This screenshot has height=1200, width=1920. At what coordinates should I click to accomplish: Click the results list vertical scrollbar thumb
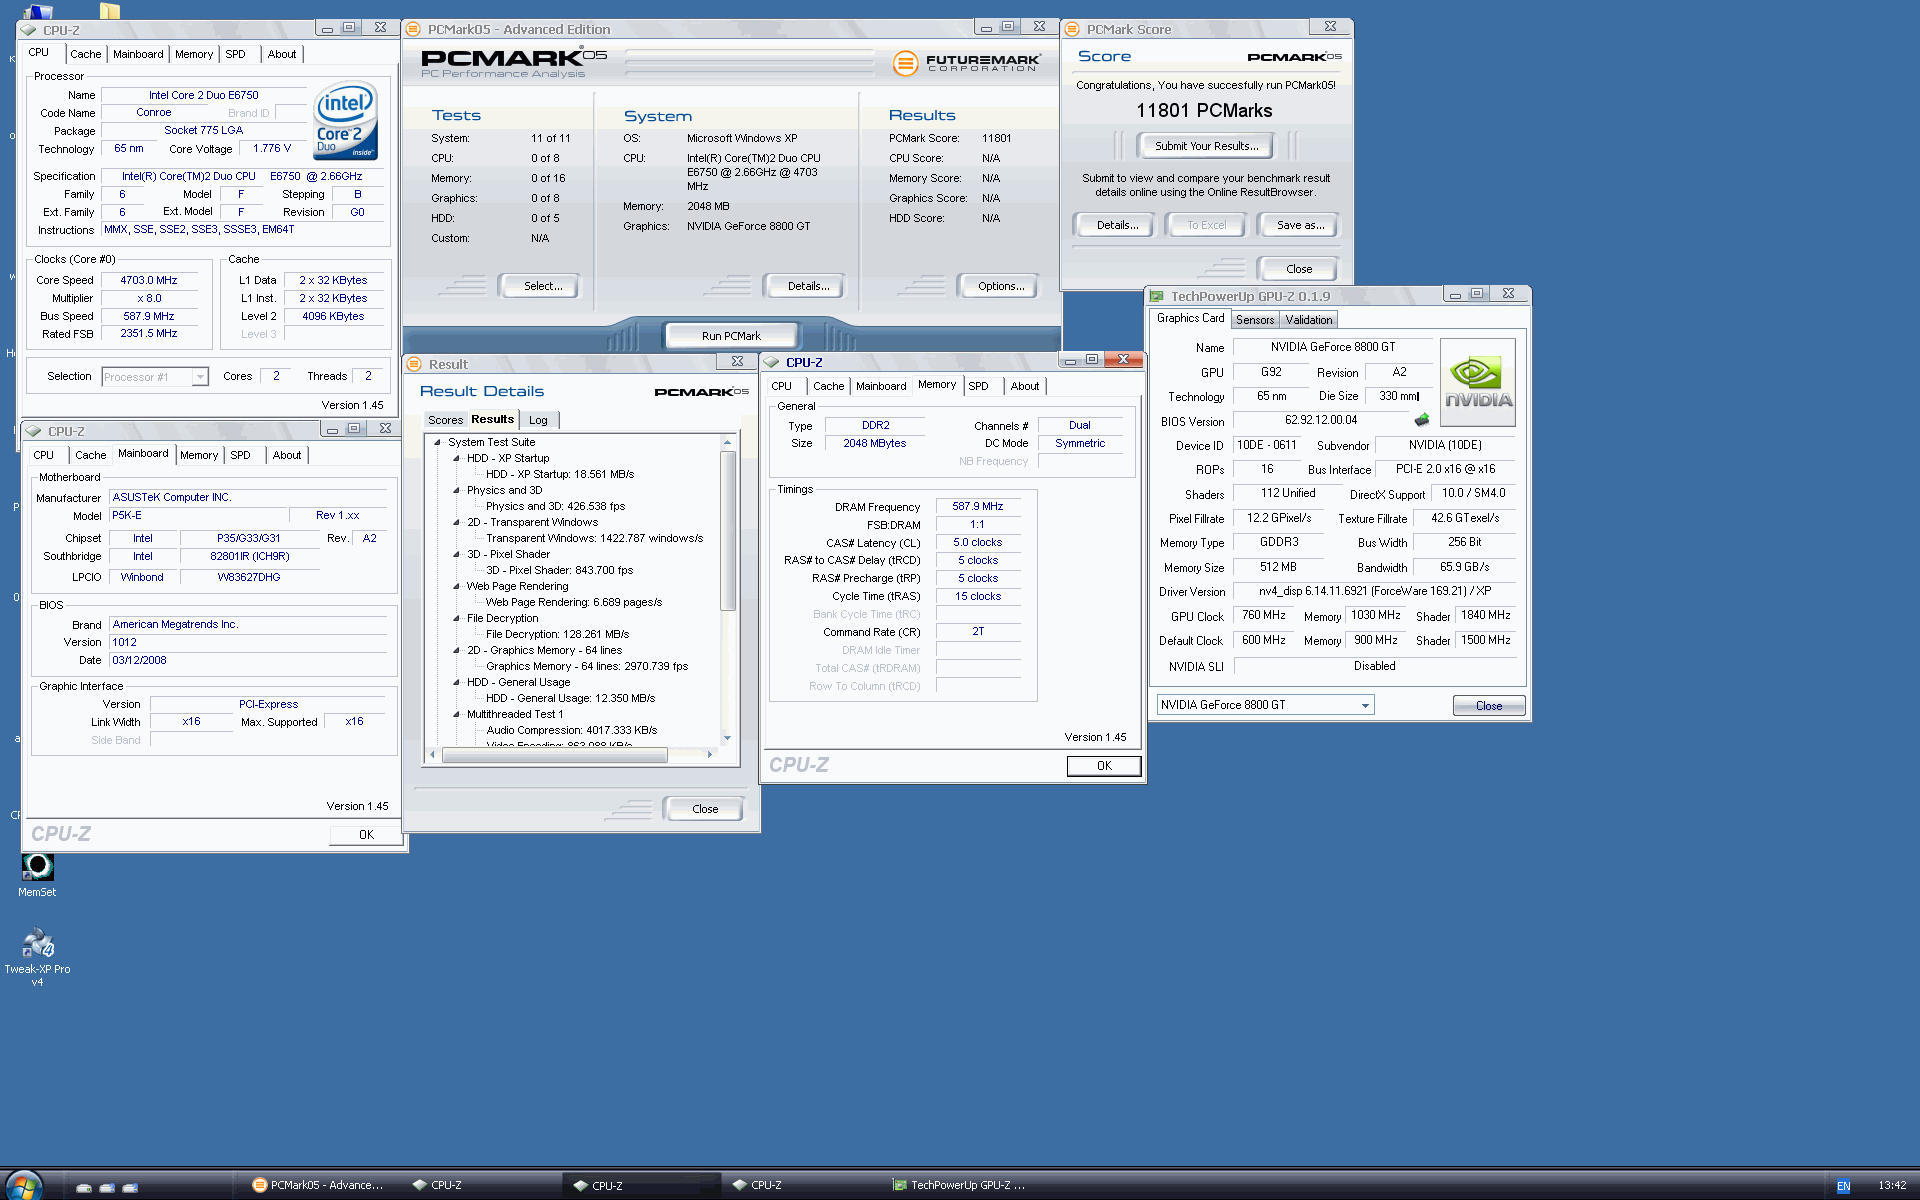728,530
